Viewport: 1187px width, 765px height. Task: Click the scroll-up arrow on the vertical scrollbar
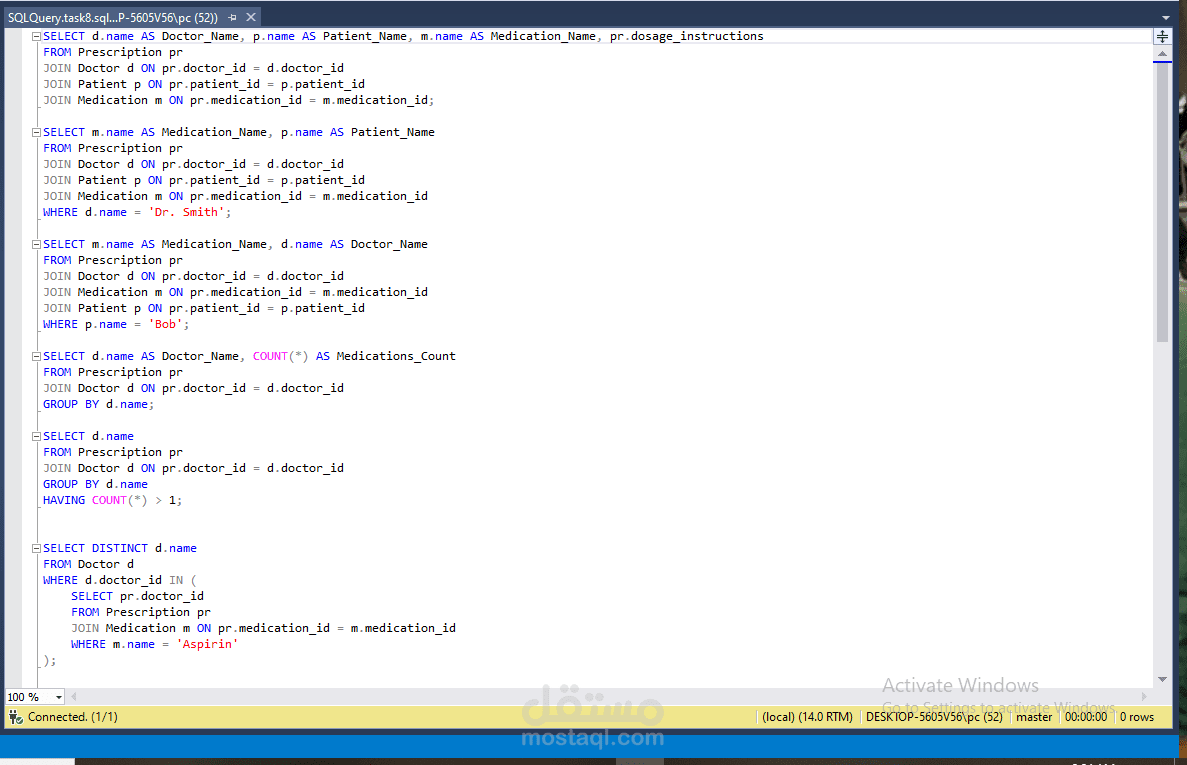coord(1161,55)
